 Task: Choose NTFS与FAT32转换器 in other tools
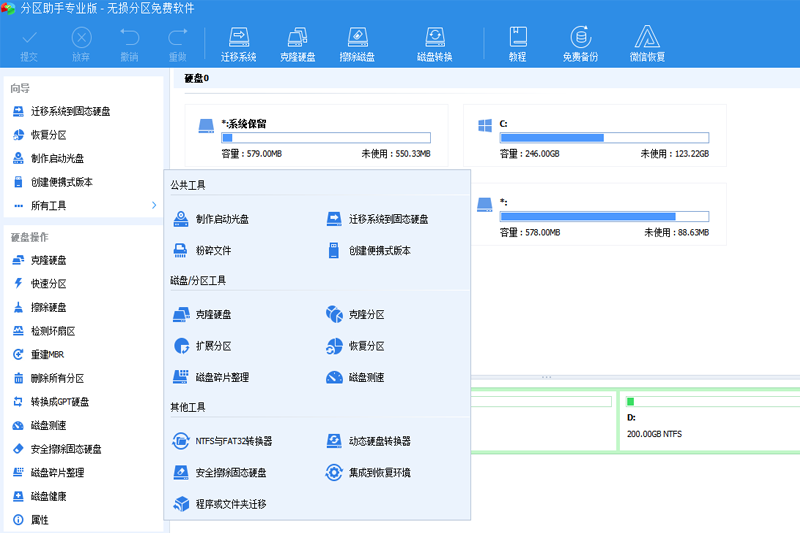coord(233,440)
